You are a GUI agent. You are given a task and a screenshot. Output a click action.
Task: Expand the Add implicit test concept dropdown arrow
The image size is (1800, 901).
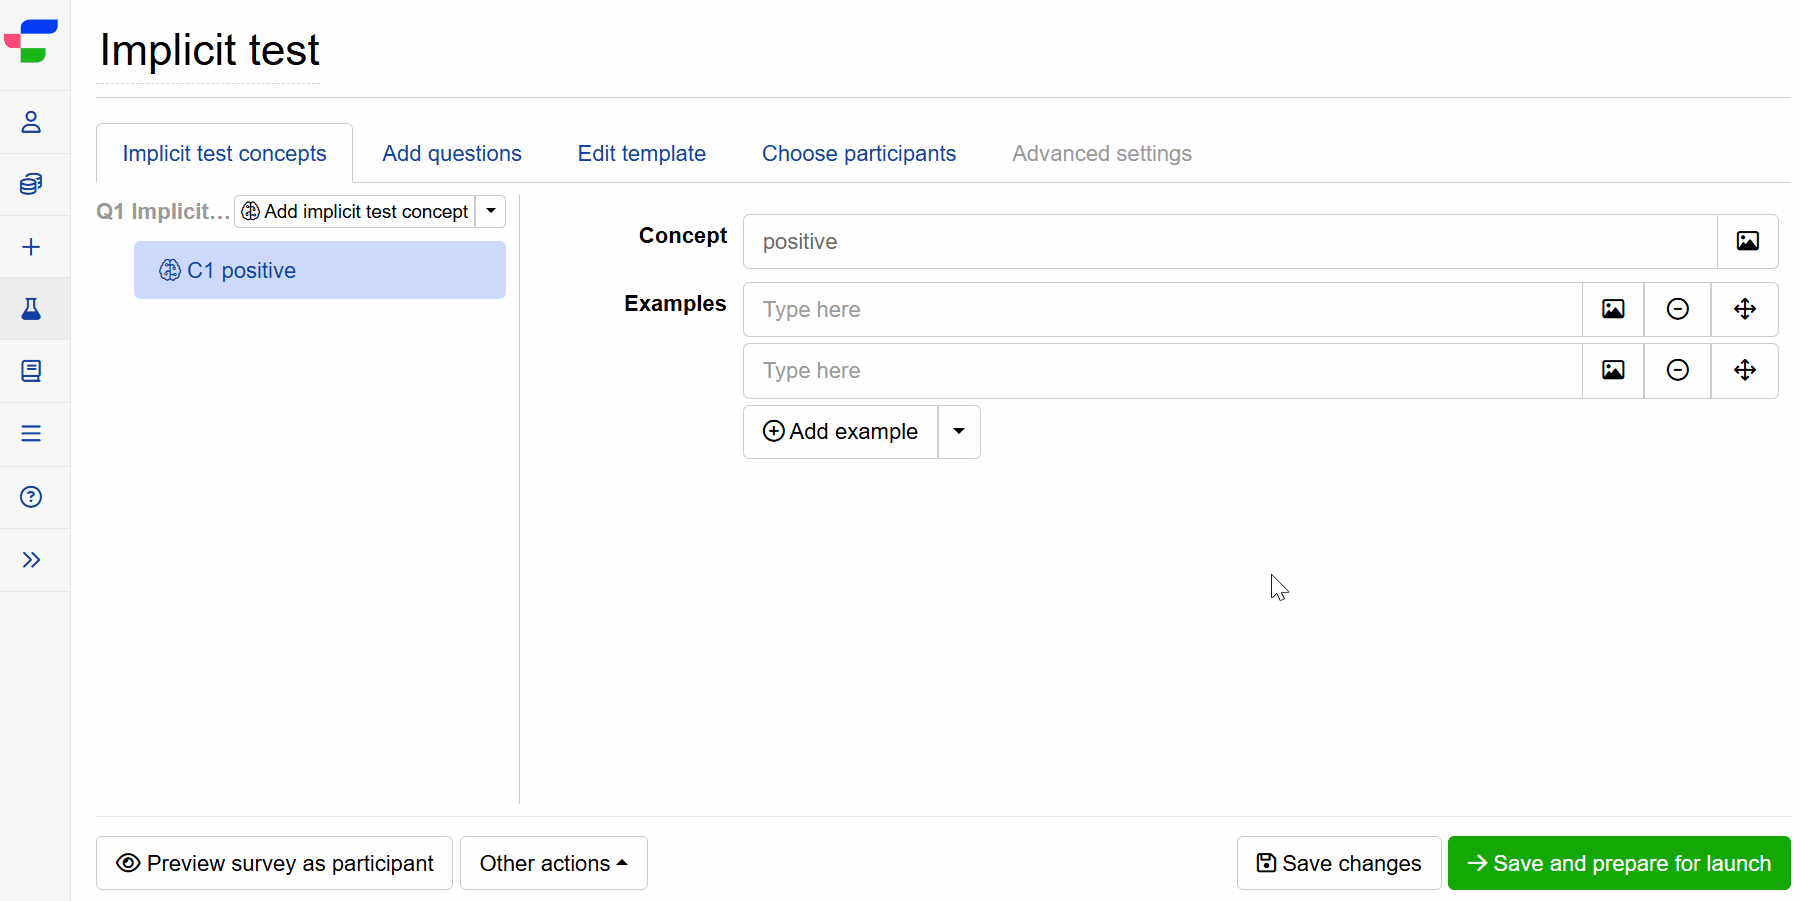click(x=491, y=211)
